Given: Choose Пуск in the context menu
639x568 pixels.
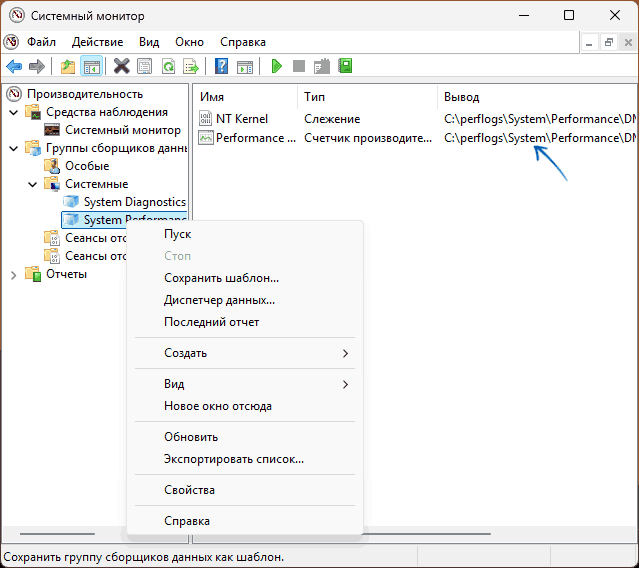Looking at the screenshot, I should pos(245,234).
